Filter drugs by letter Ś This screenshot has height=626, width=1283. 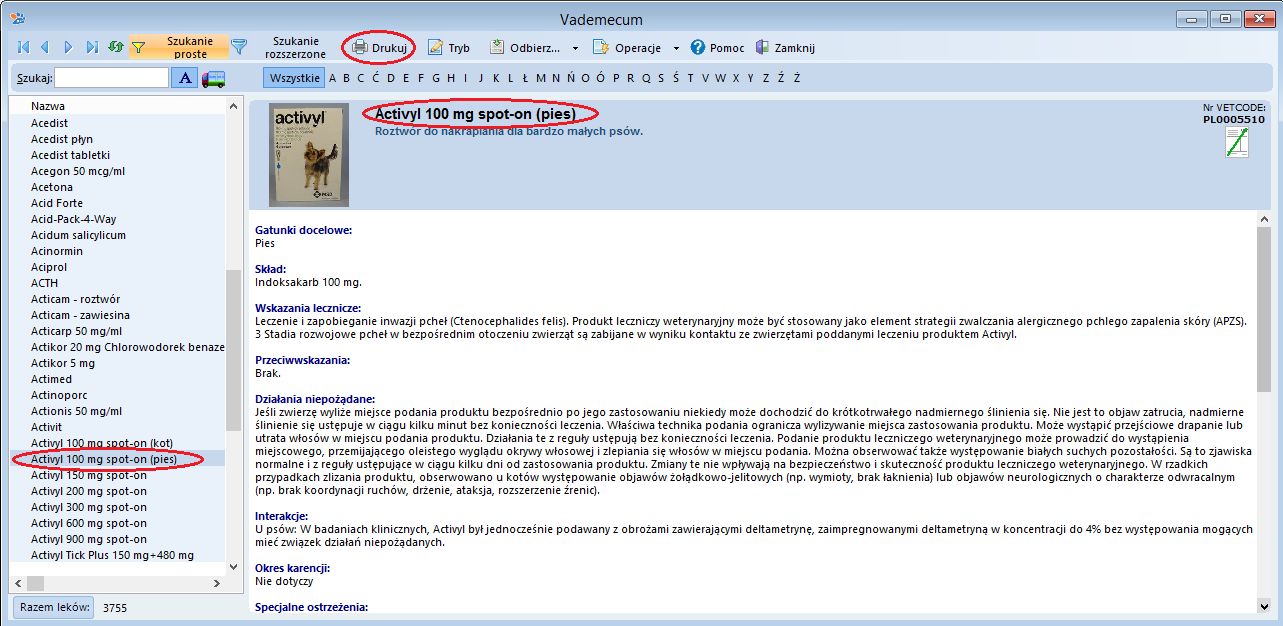[676, 78]
